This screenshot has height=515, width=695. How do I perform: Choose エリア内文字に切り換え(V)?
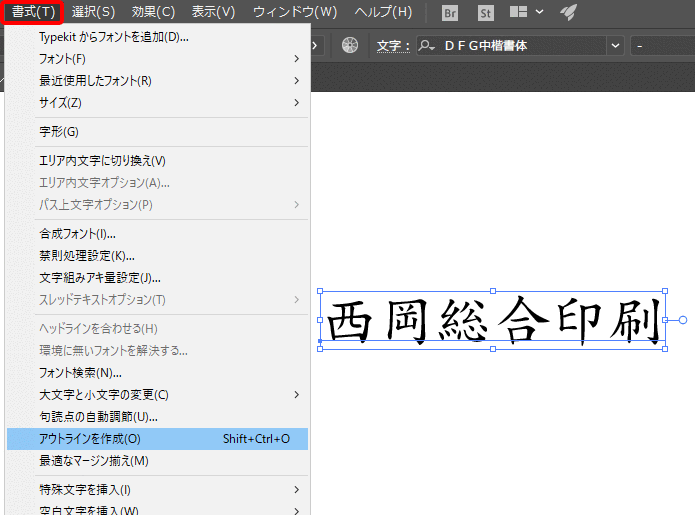point(157,160)
